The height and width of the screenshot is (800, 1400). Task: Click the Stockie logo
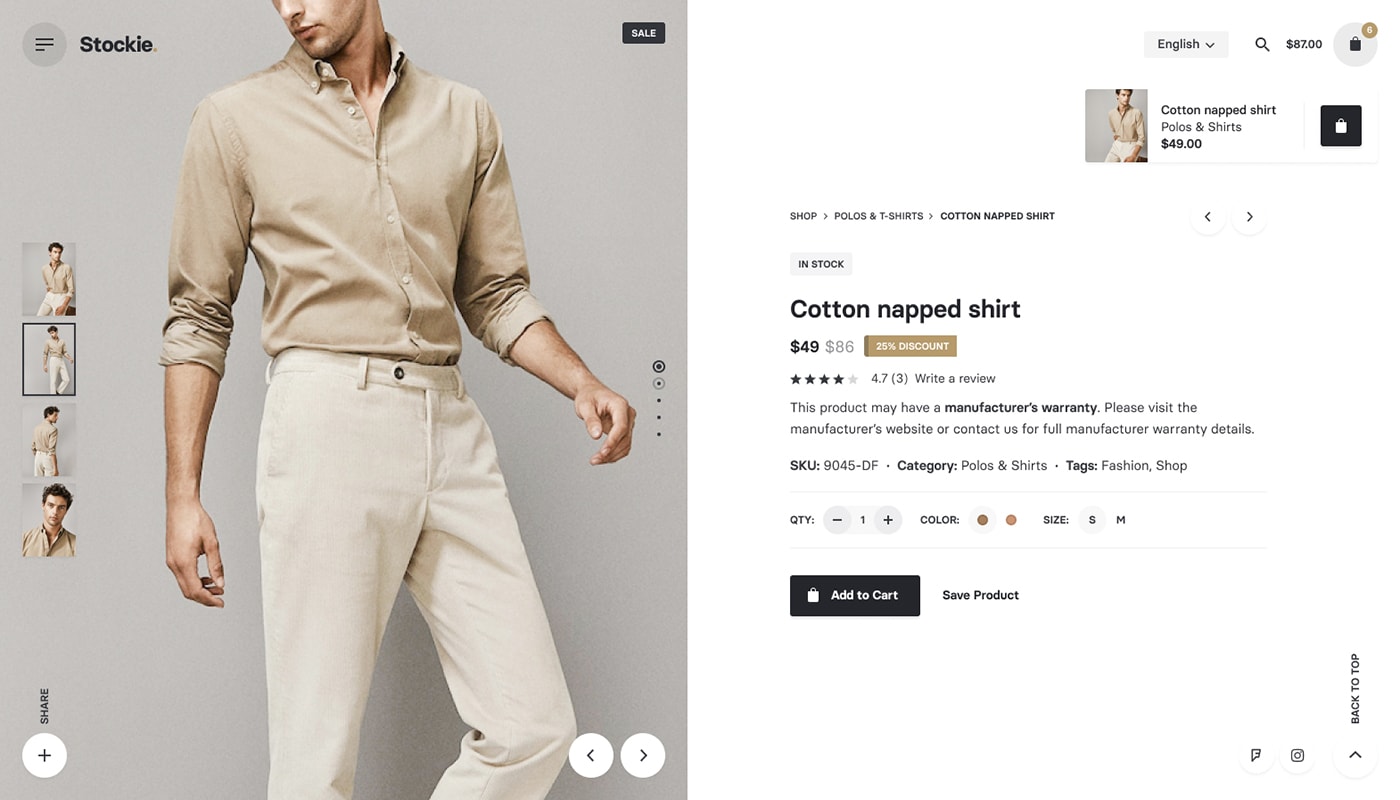(x=117, y=44)
